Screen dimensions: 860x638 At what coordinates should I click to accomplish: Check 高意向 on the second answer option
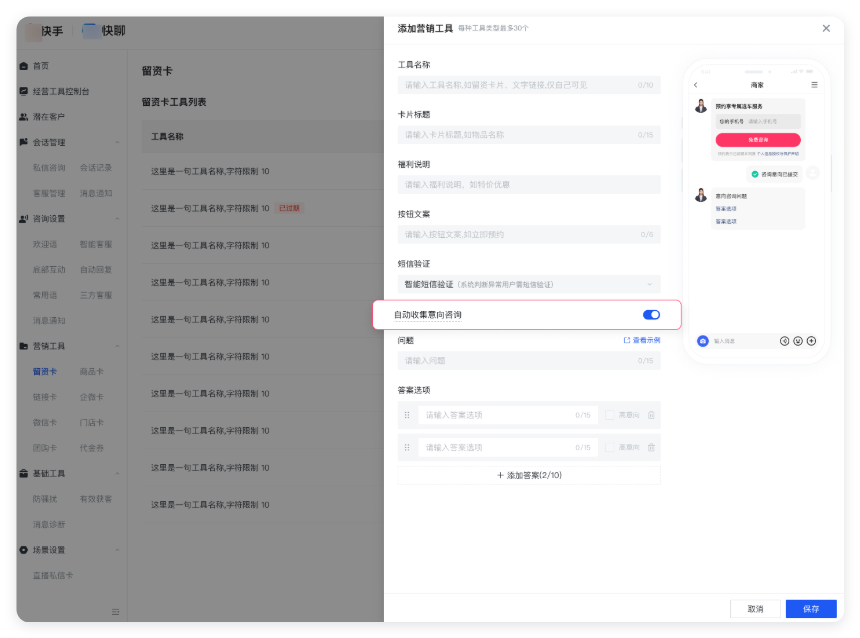point(610,447)
